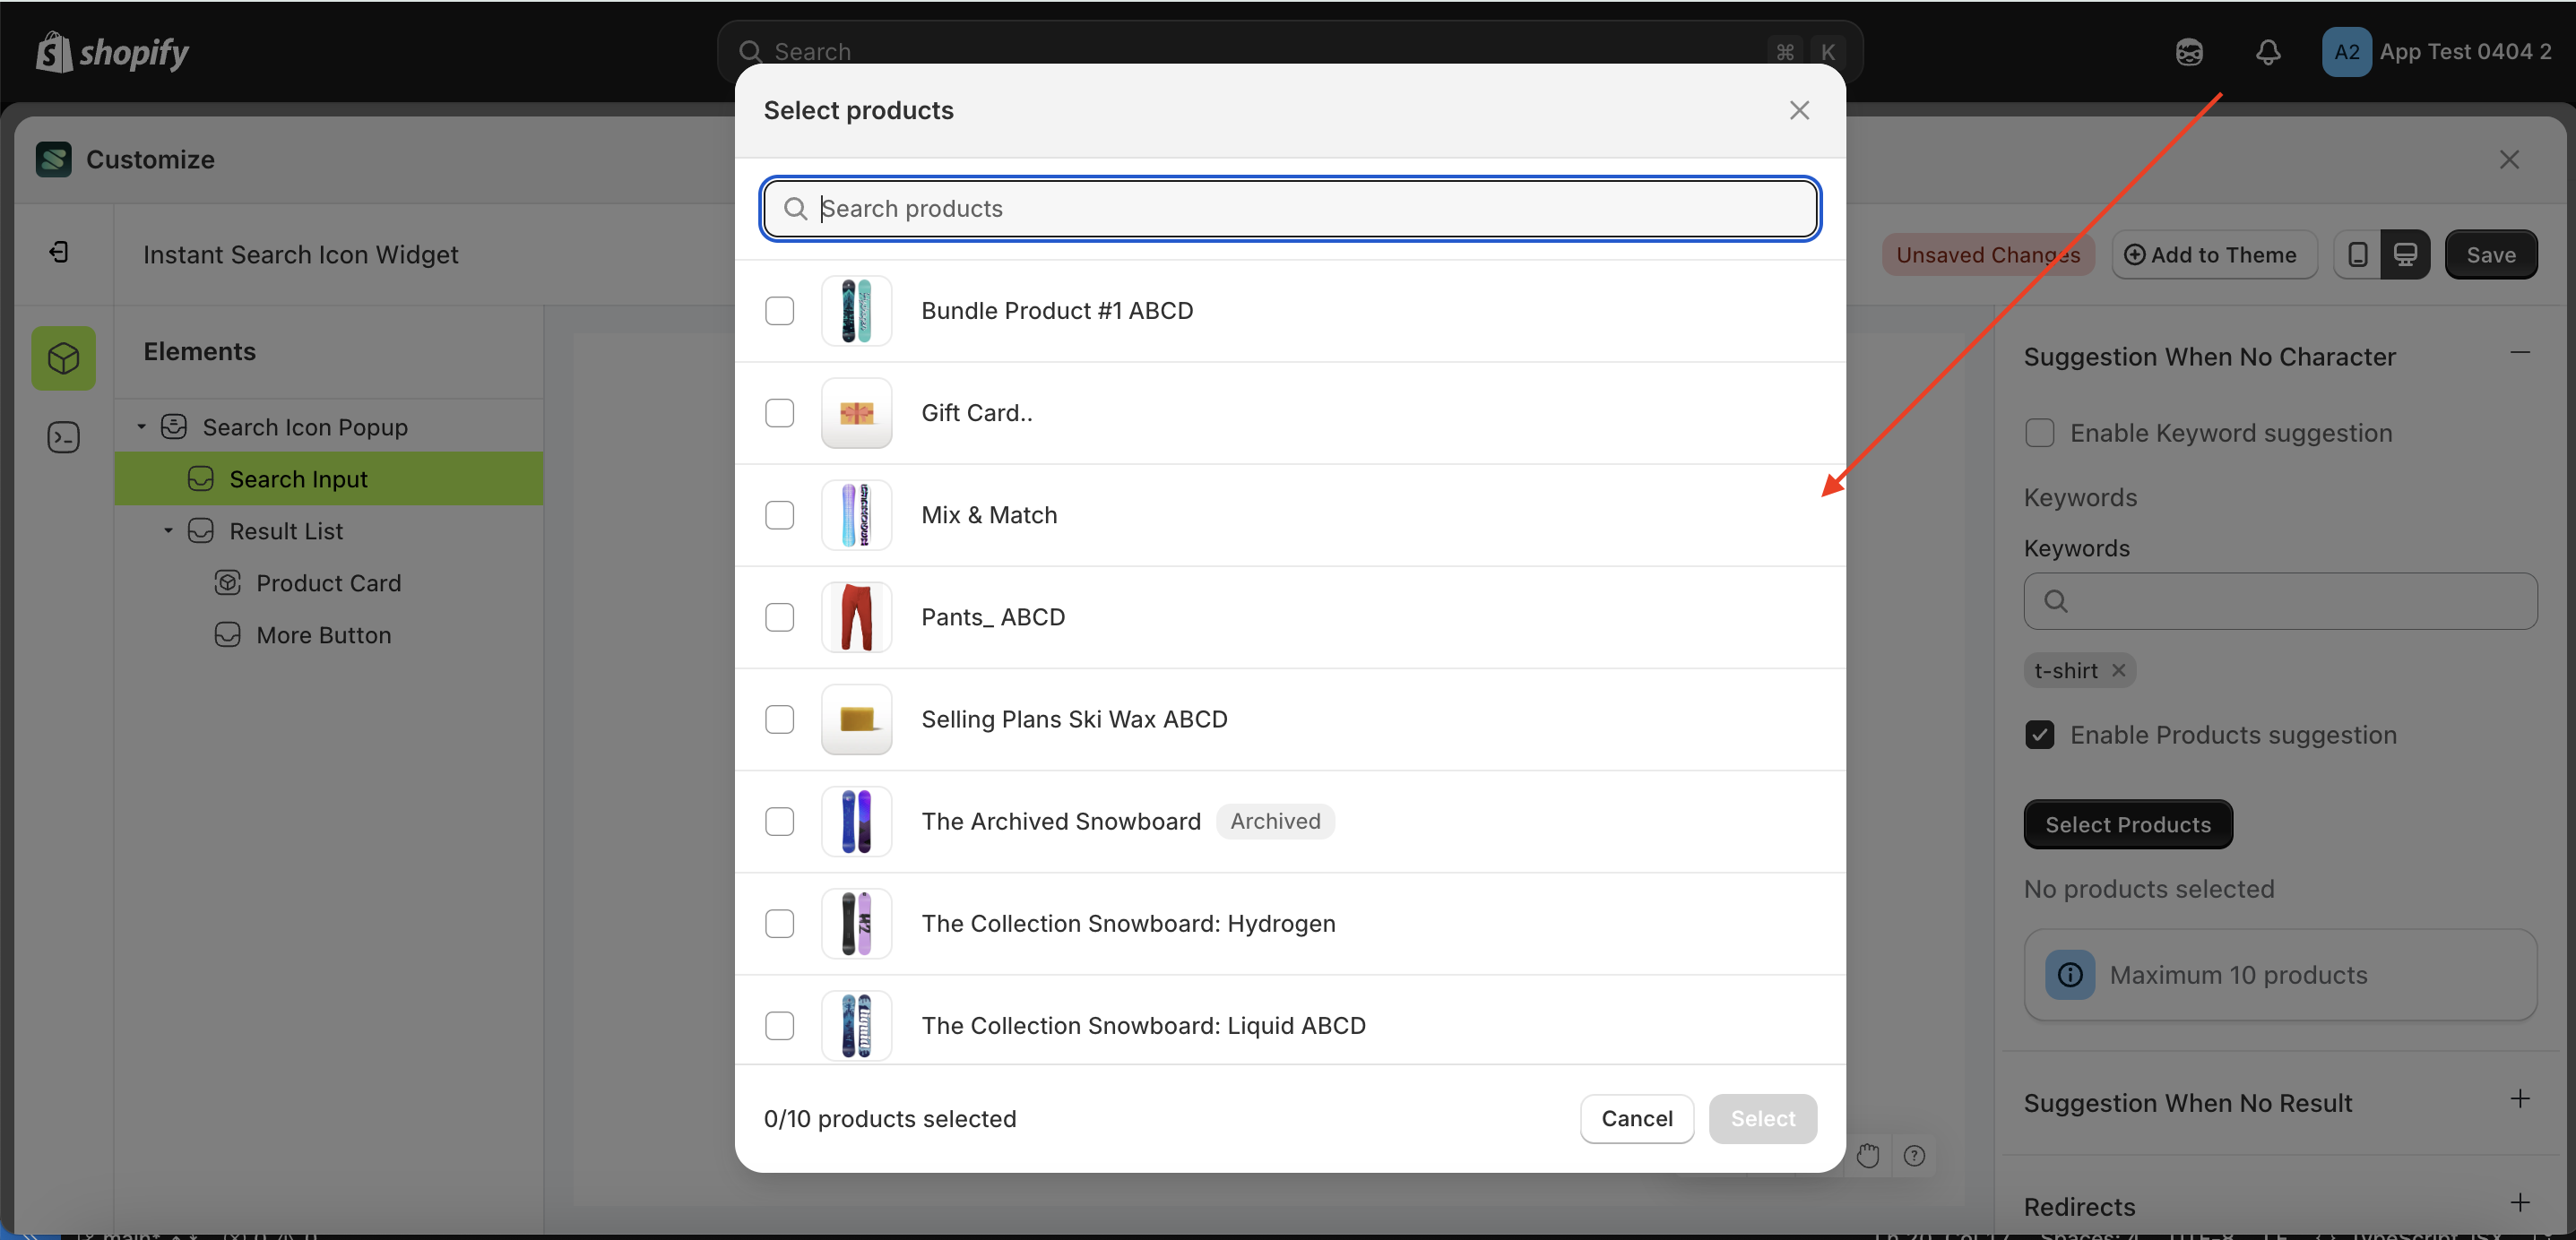
Task: Click the exit arrow beside Instant Search Icon Widget
Action: pyautogui.click(x=58, y=253)
